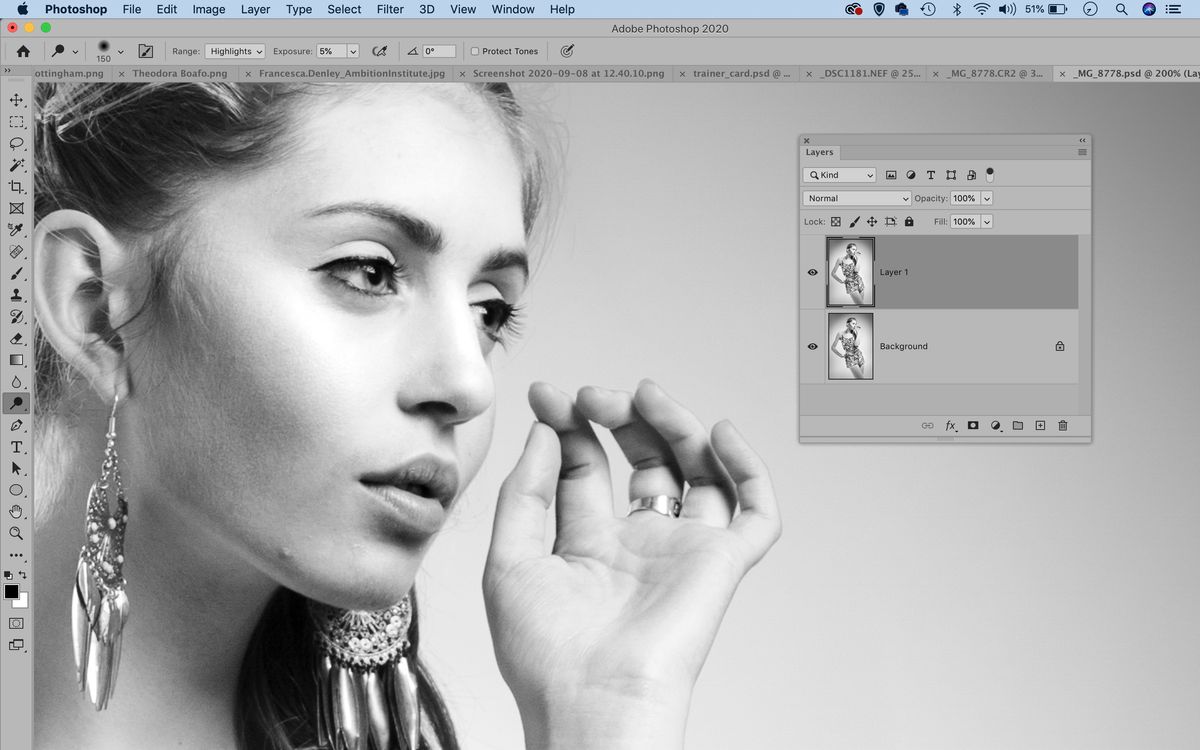This screenshot has height=750, width=1200.
Task: Select the Brush tool
Action: [x=16, y=273]
